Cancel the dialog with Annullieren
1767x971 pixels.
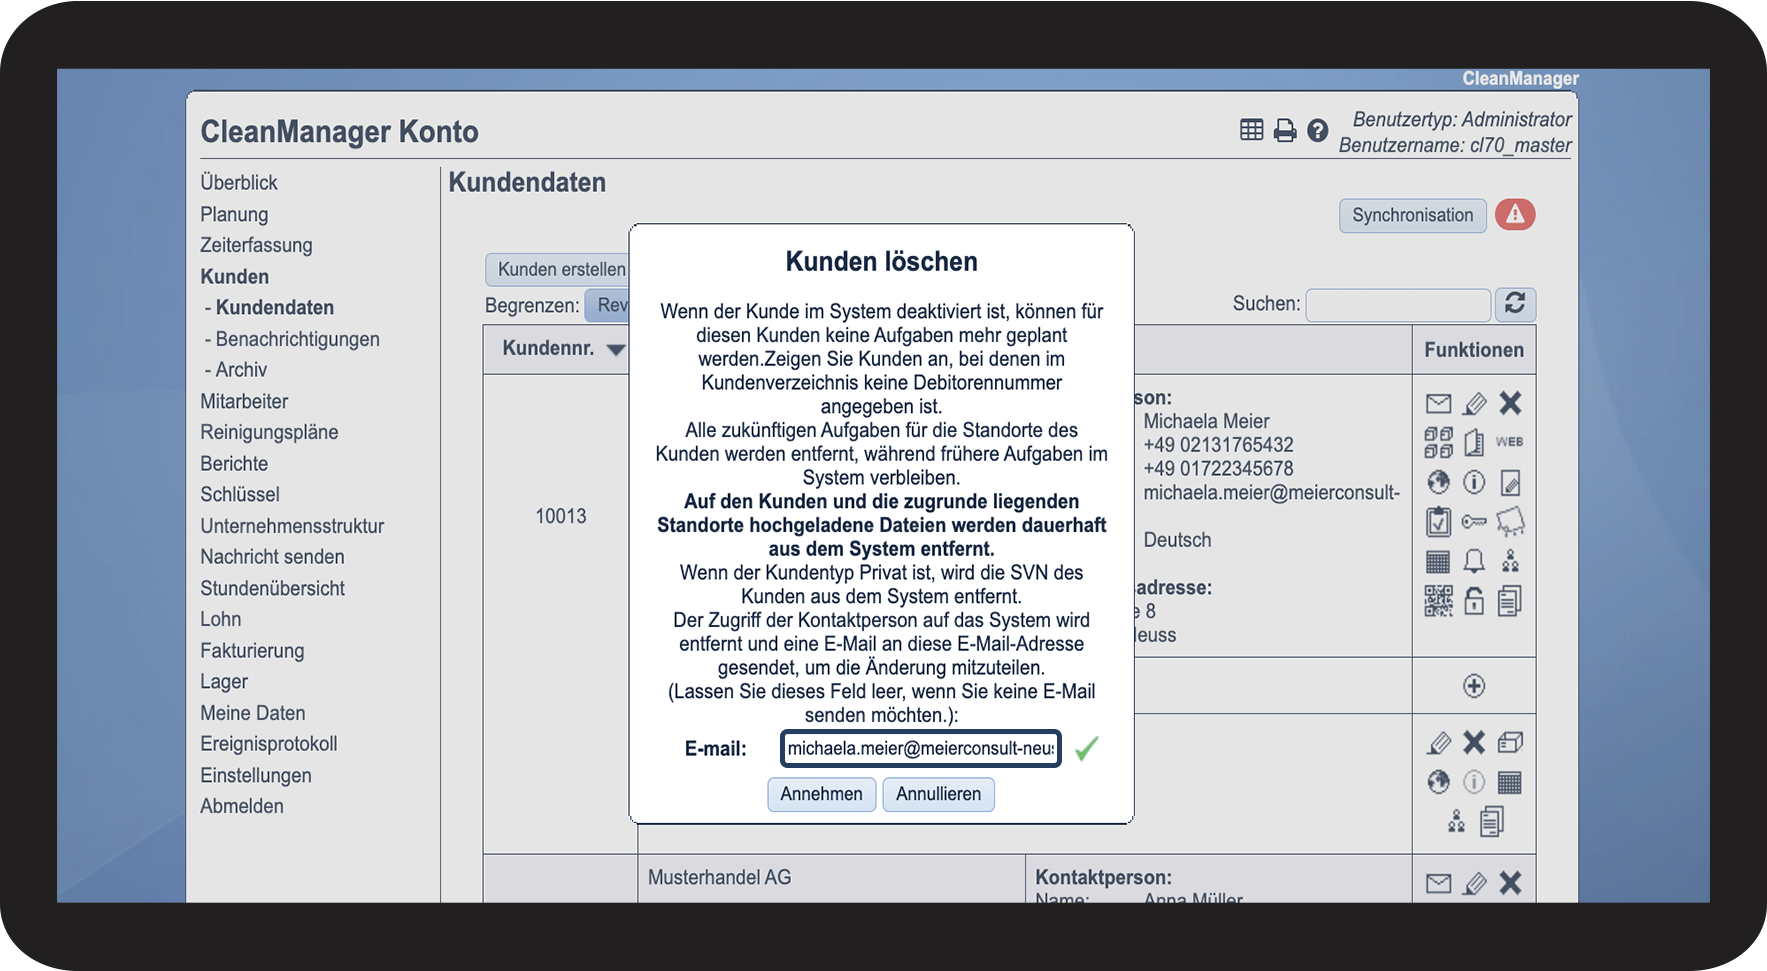point(939,794)
